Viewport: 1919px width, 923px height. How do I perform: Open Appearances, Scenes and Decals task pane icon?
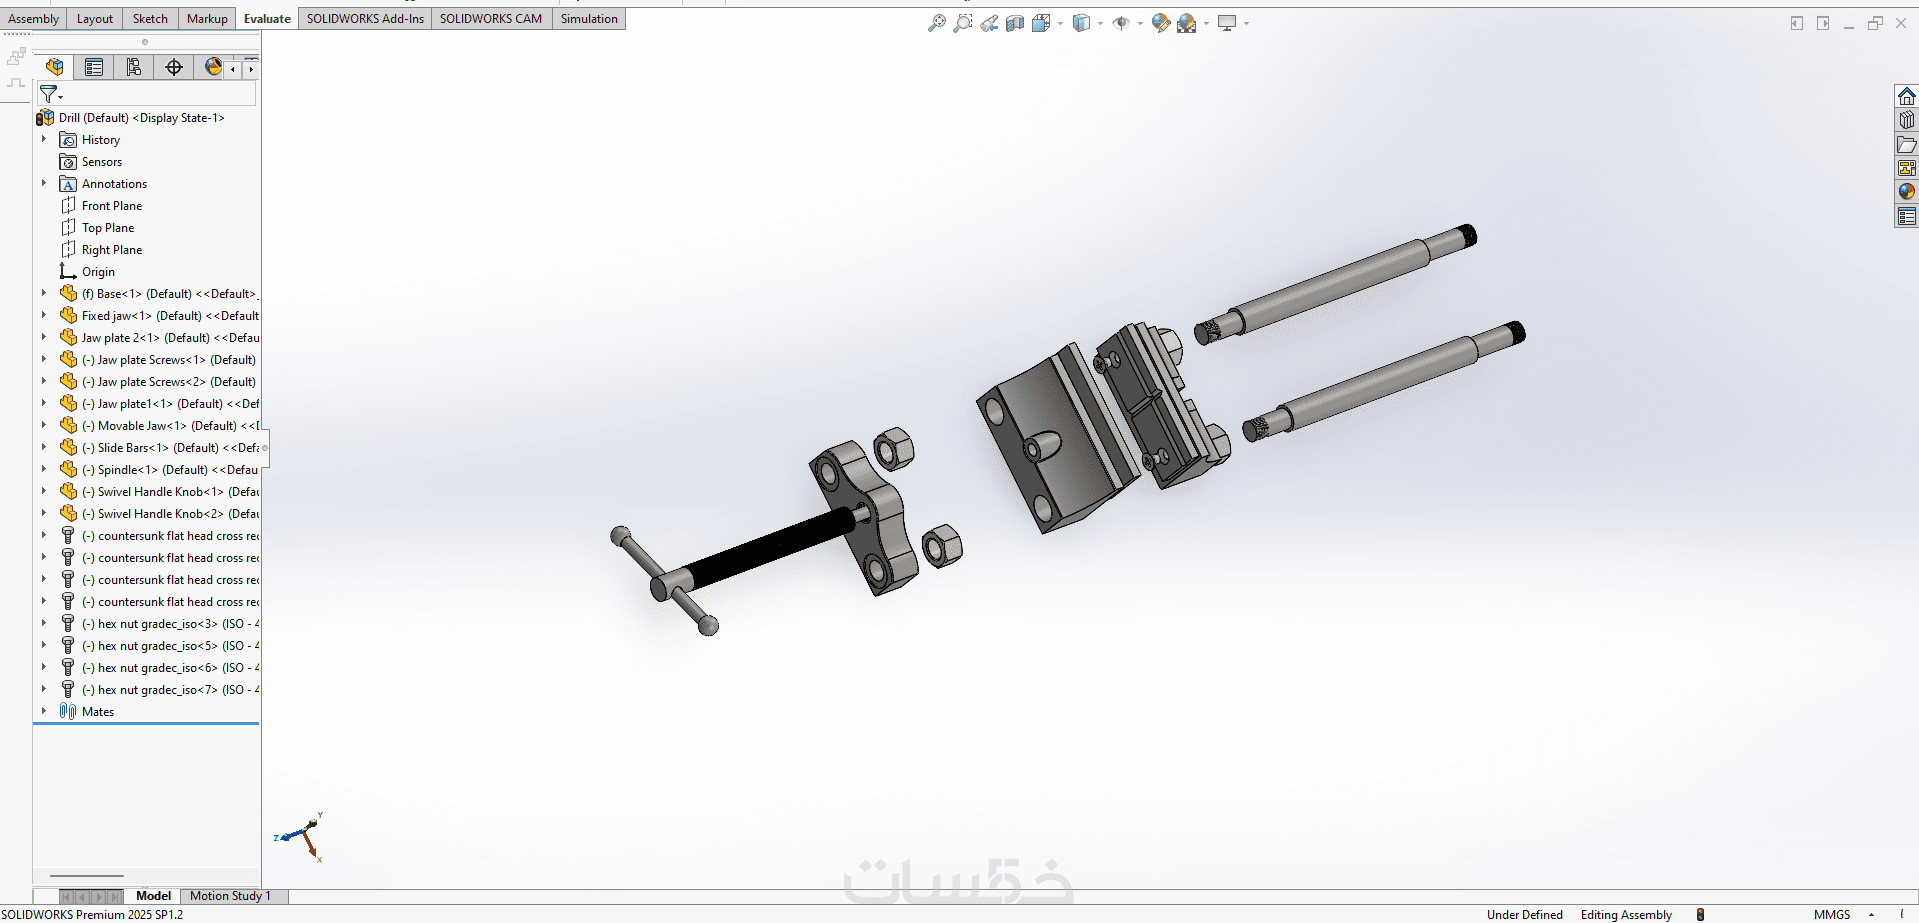pyautogui.click(x=1907, y=192)
